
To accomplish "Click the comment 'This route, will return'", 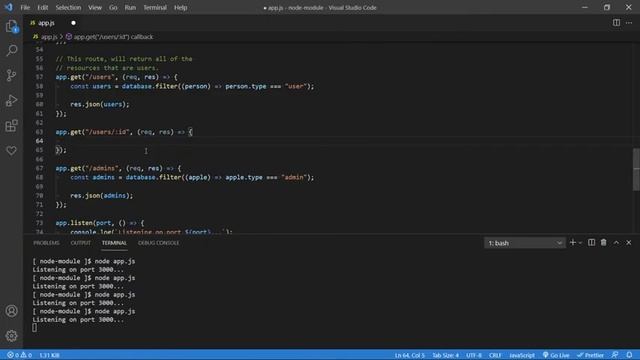I will (x=124, y=59).
